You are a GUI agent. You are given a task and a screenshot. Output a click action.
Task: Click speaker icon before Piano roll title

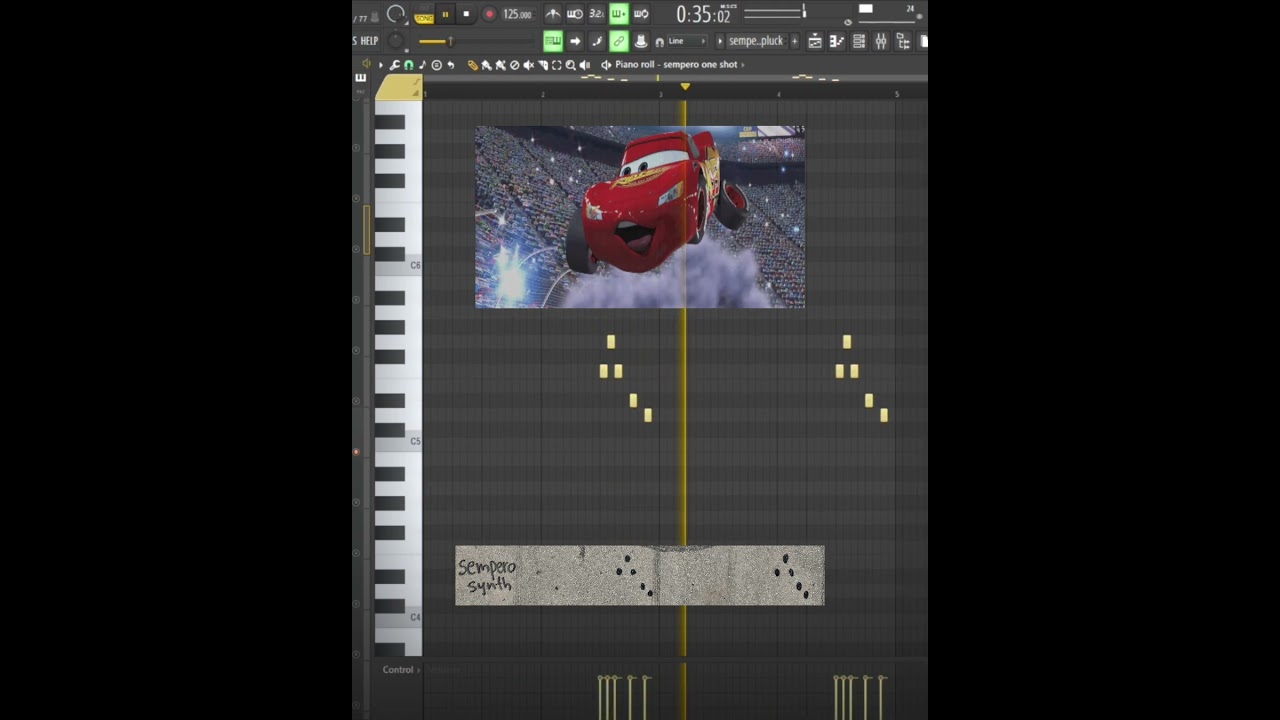tap(606, 65)
